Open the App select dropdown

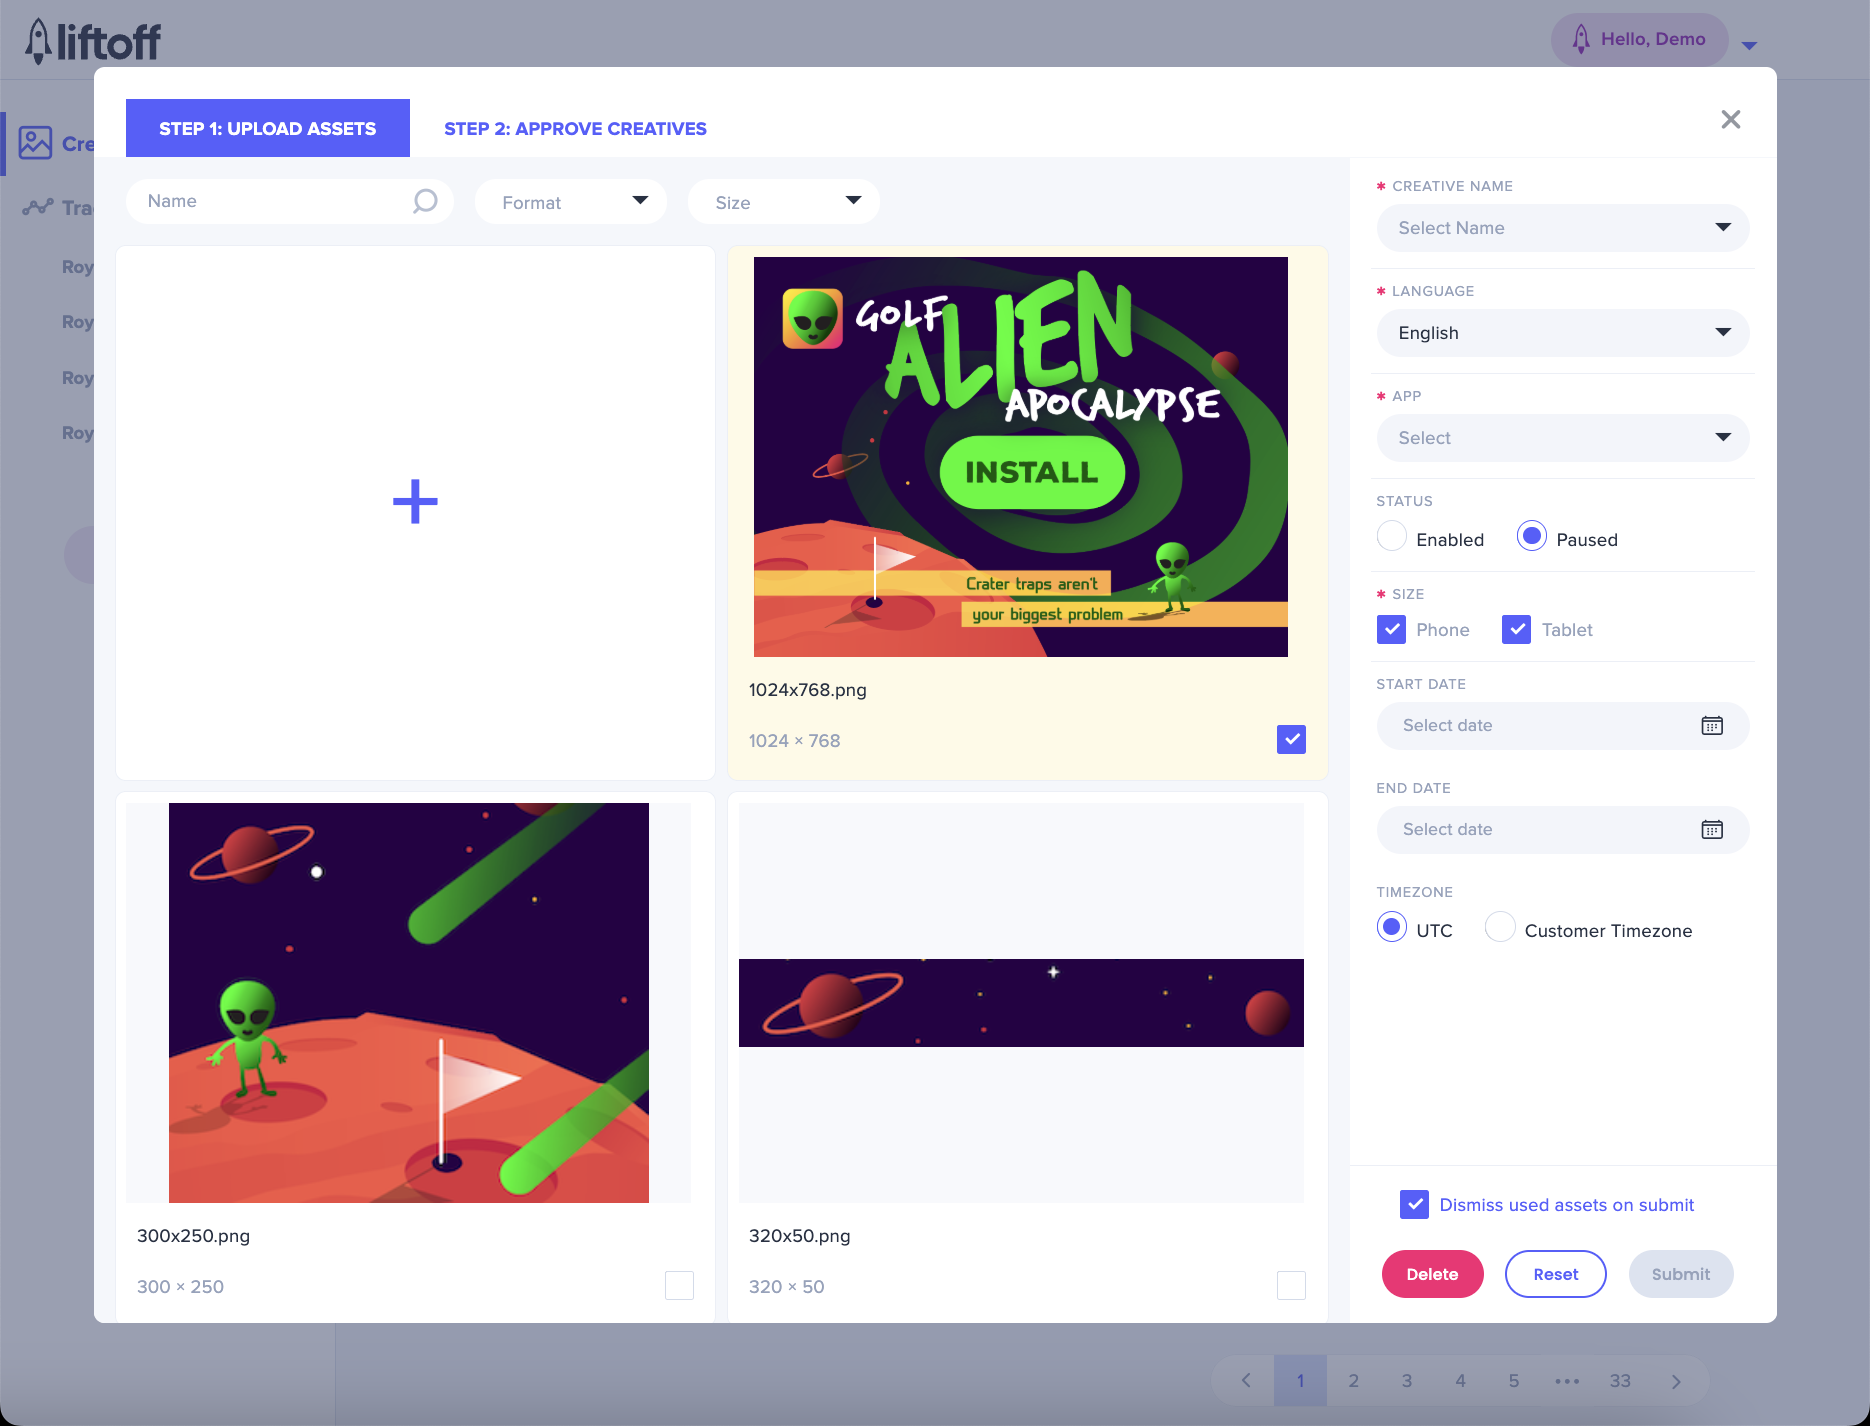pyautogui.click(x=1562, y=438)
